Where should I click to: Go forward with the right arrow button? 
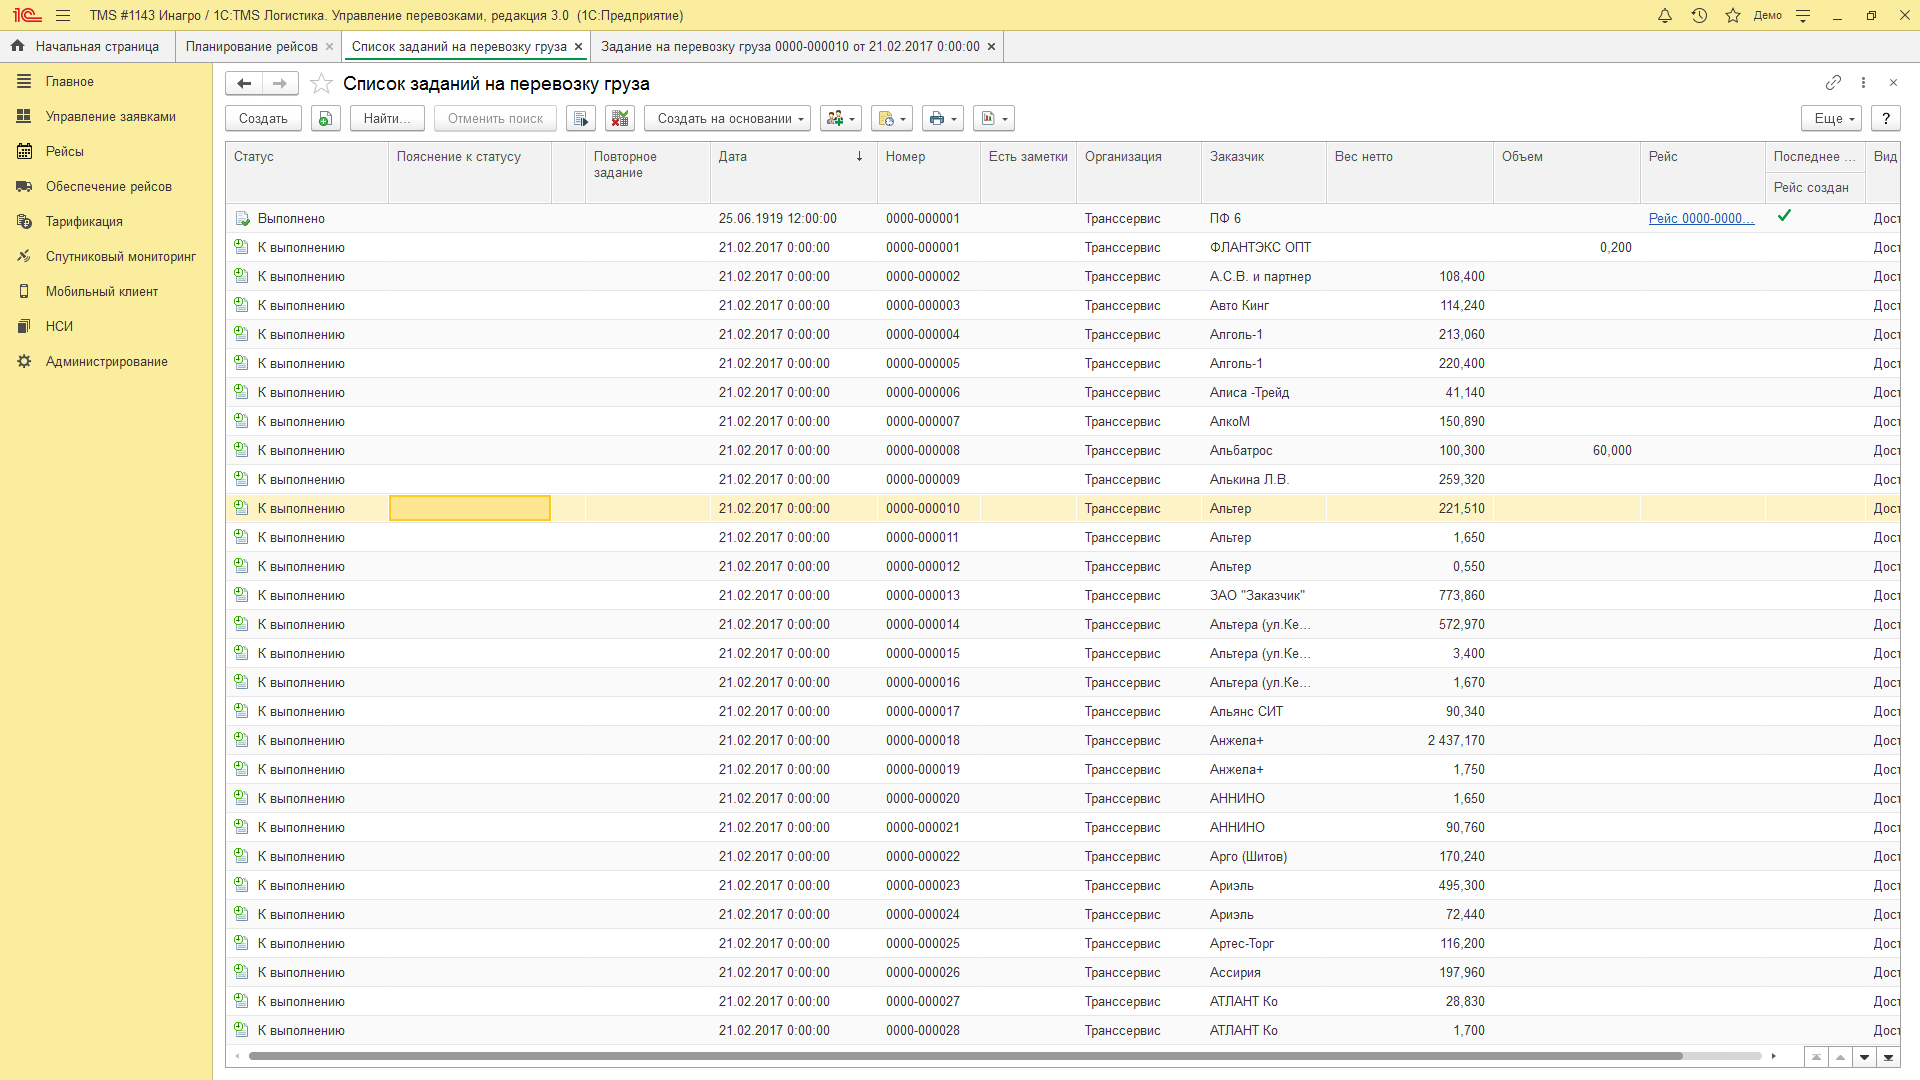pos(280,83)
